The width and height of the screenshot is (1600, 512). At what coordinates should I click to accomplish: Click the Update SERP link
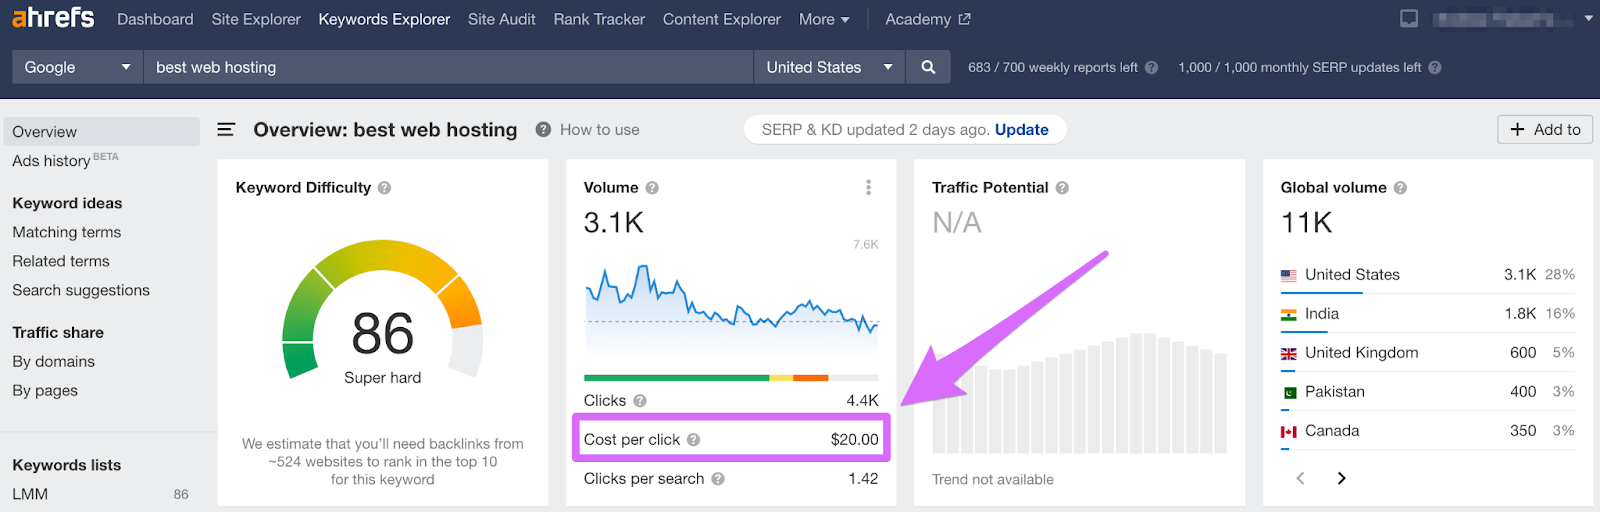tap(1022, 130)
